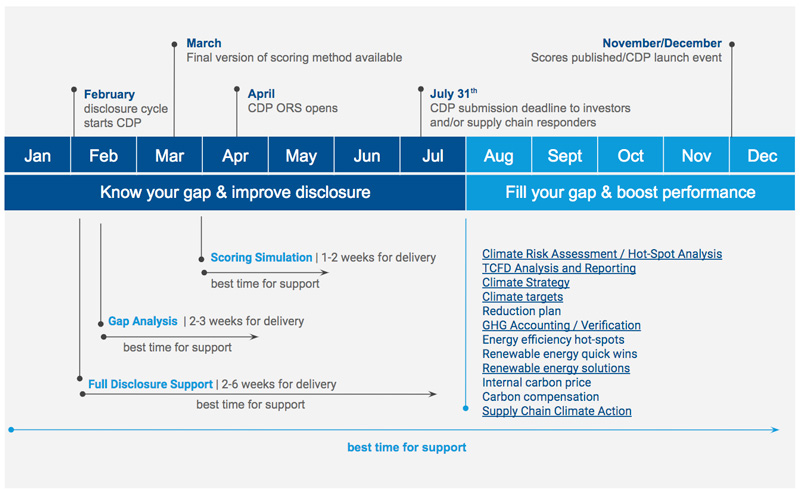Select the November/December milestone heading
Viewport: 800px width, 494px height.
[661, 43]
